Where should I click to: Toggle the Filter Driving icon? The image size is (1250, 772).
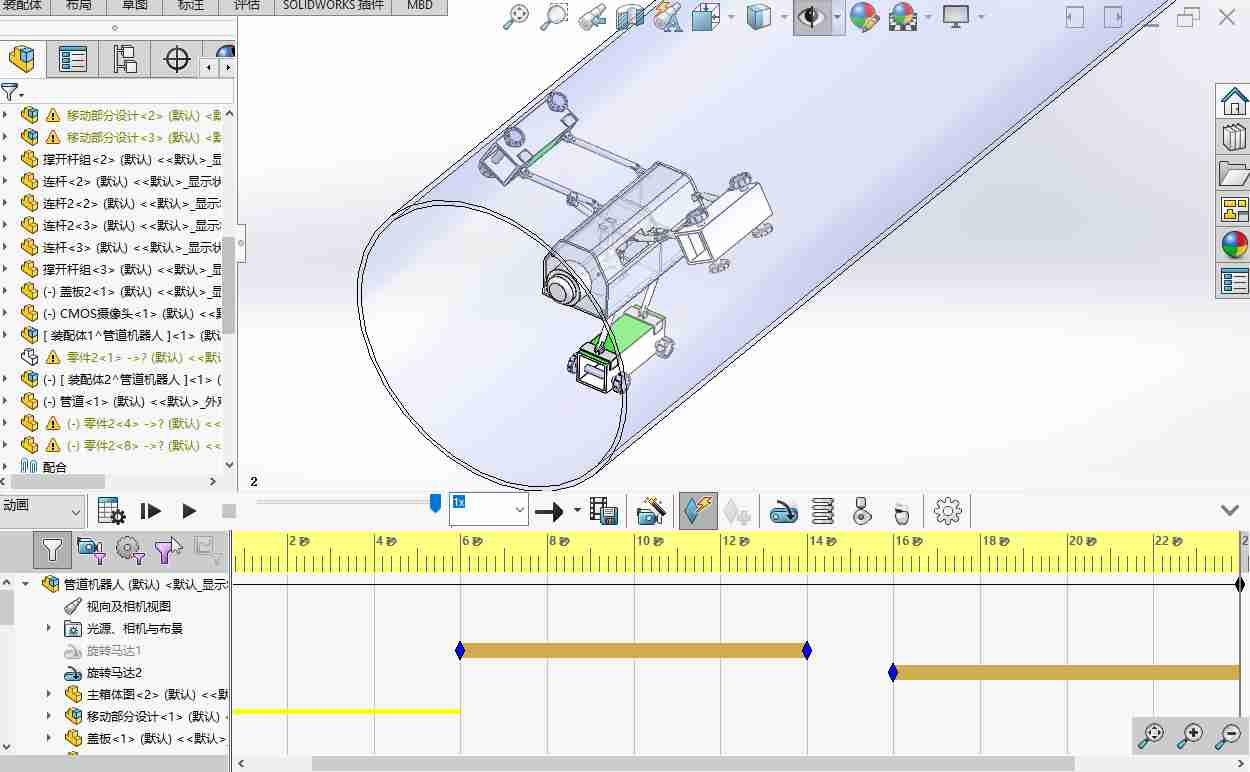pyautogui.click(x=128, y=548)
